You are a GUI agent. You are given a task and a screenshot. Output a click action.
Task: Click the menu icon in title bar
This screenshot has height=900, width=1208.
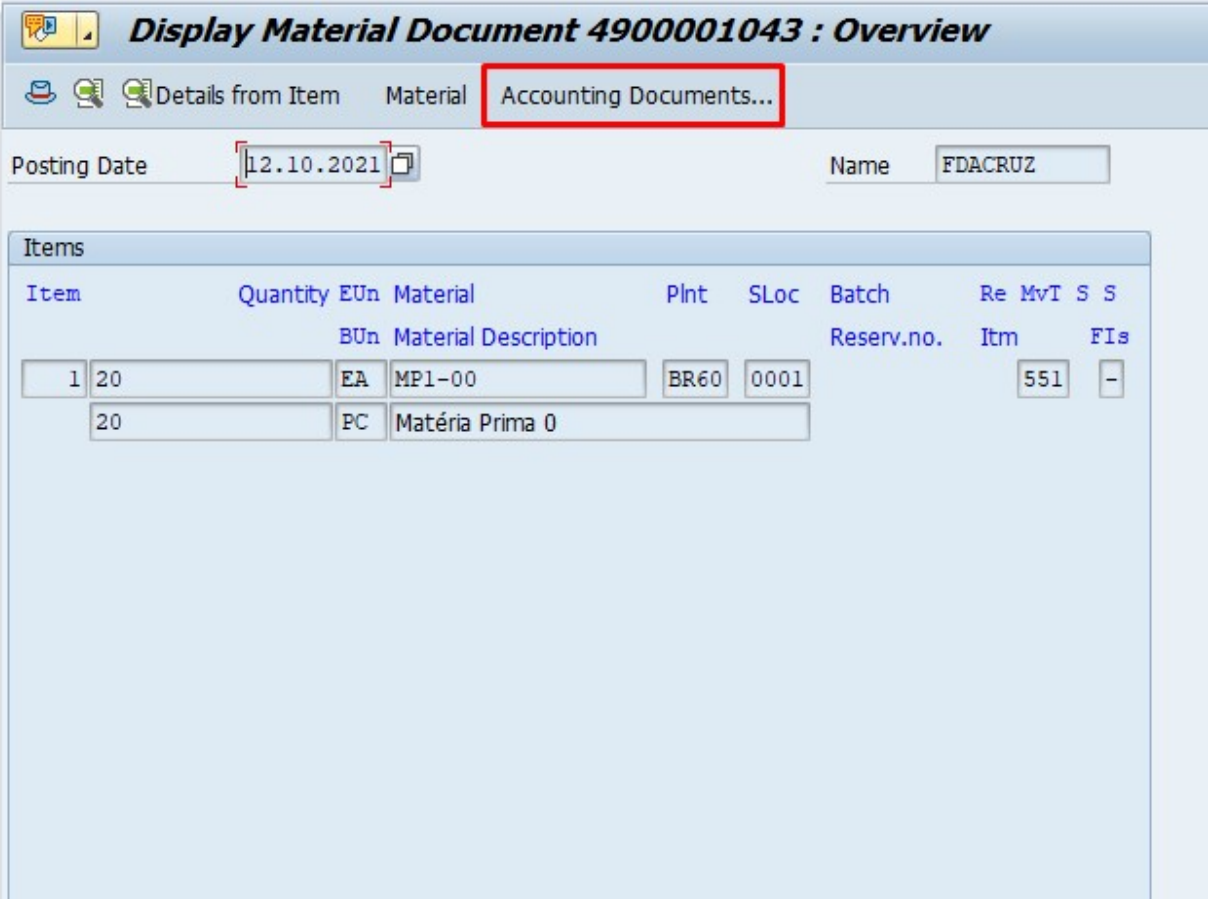[39, 31]
